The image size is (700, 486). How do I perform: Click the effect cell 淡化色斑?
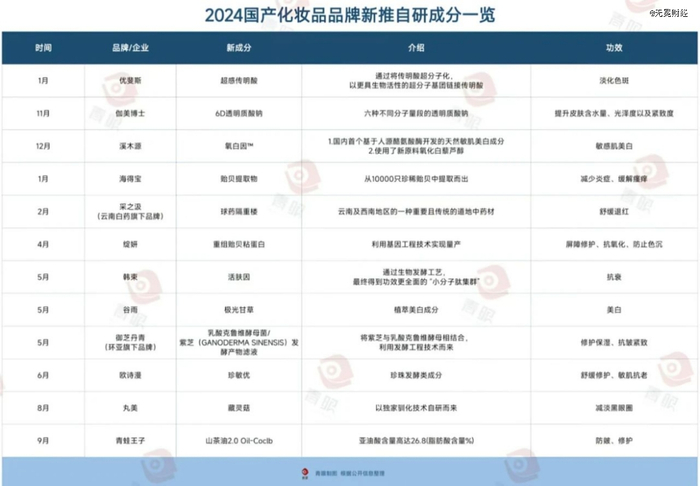point(614,81)
